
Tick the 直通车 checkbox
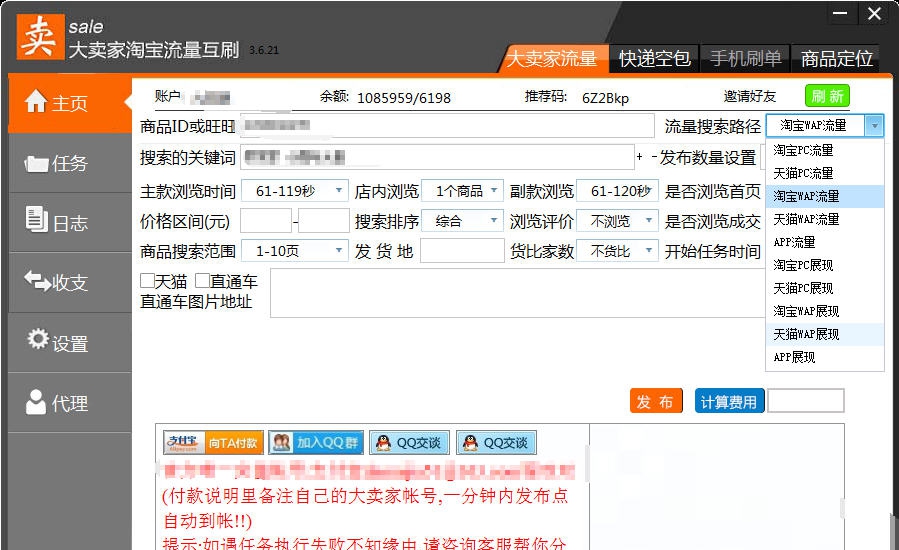202,281
